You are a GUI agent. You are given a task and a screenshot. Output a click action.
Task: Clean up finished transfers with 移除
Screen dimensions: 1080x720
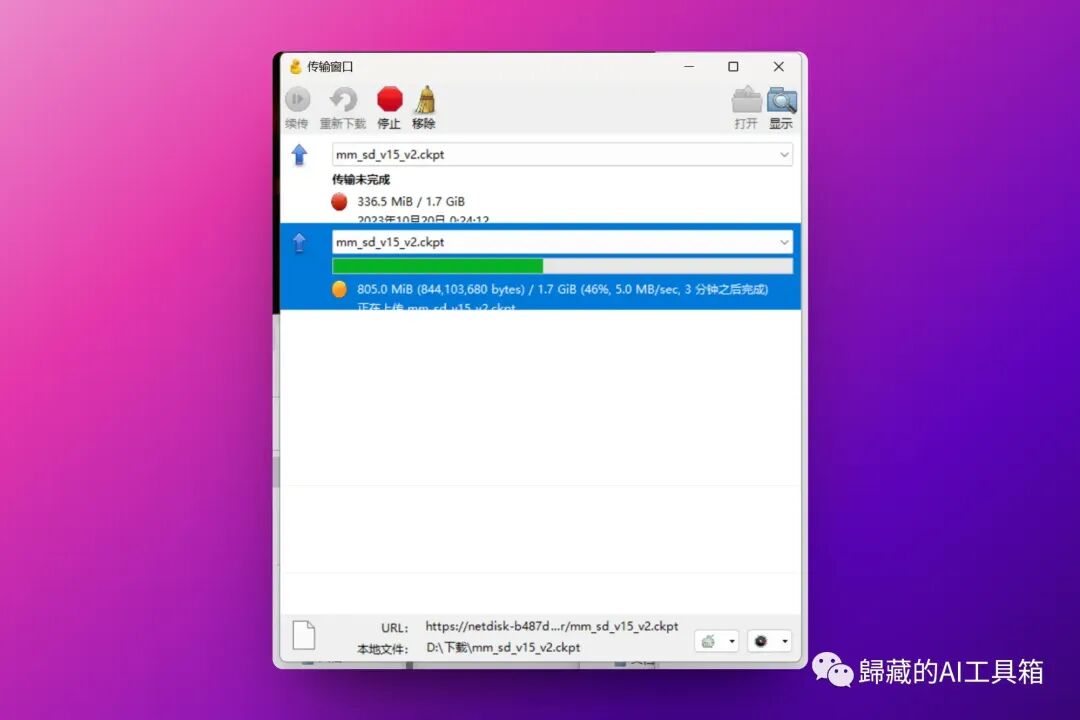click(x=425, y=99)
